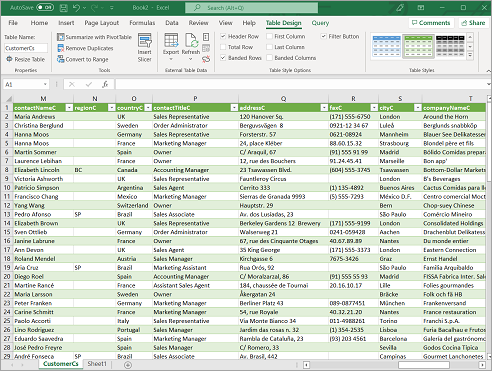This screenshot has width=492, height=371.
Task: Open the Name Box dropdown arrow
Action: coord(45,84)
